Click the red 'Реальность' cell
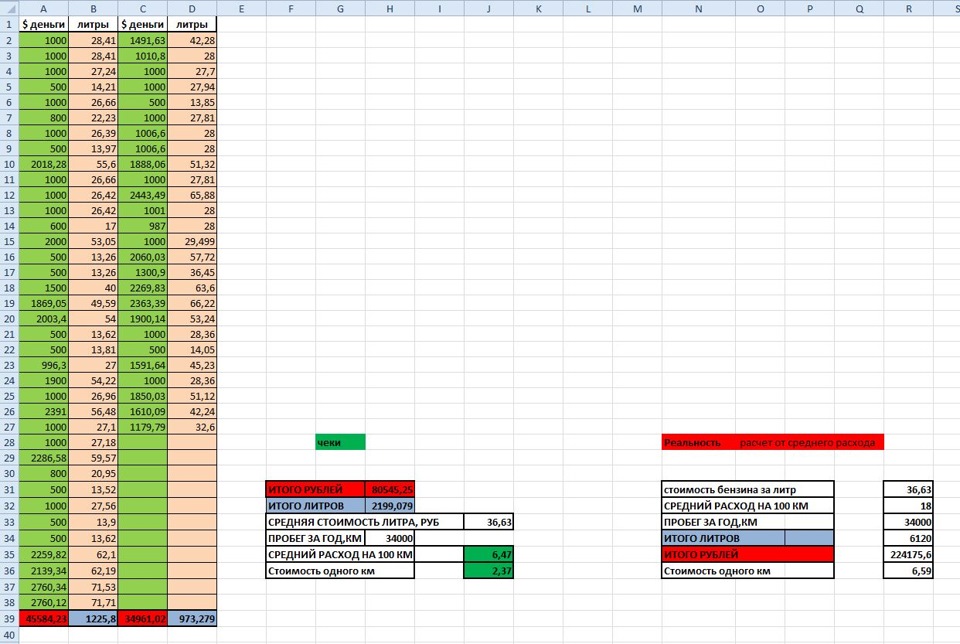Viewport: 960px width, 644px height. coord(699,443)
